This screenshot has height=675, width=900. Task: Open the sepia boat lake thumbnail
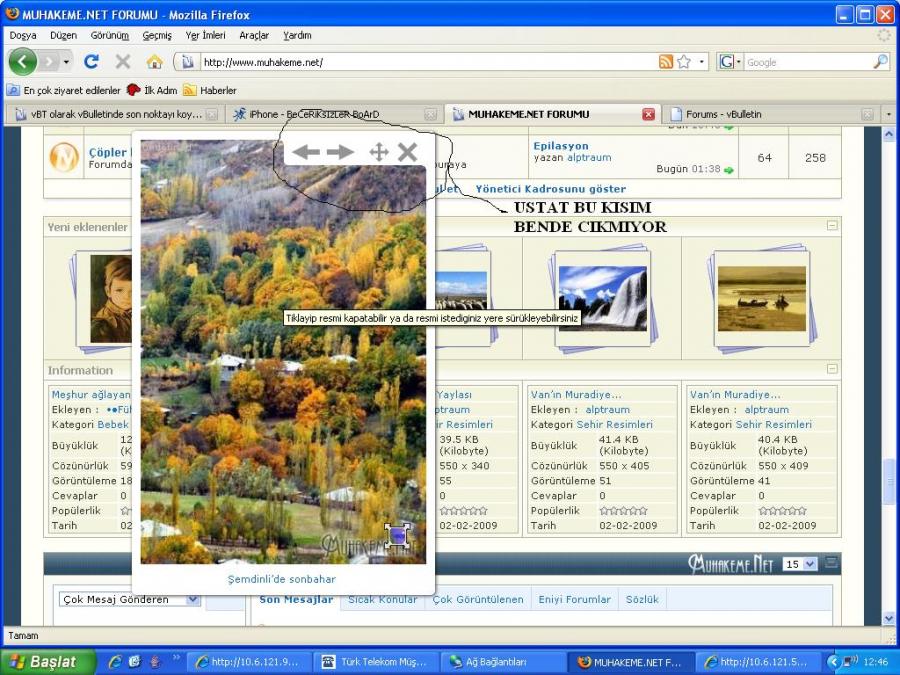coord(762,298)
